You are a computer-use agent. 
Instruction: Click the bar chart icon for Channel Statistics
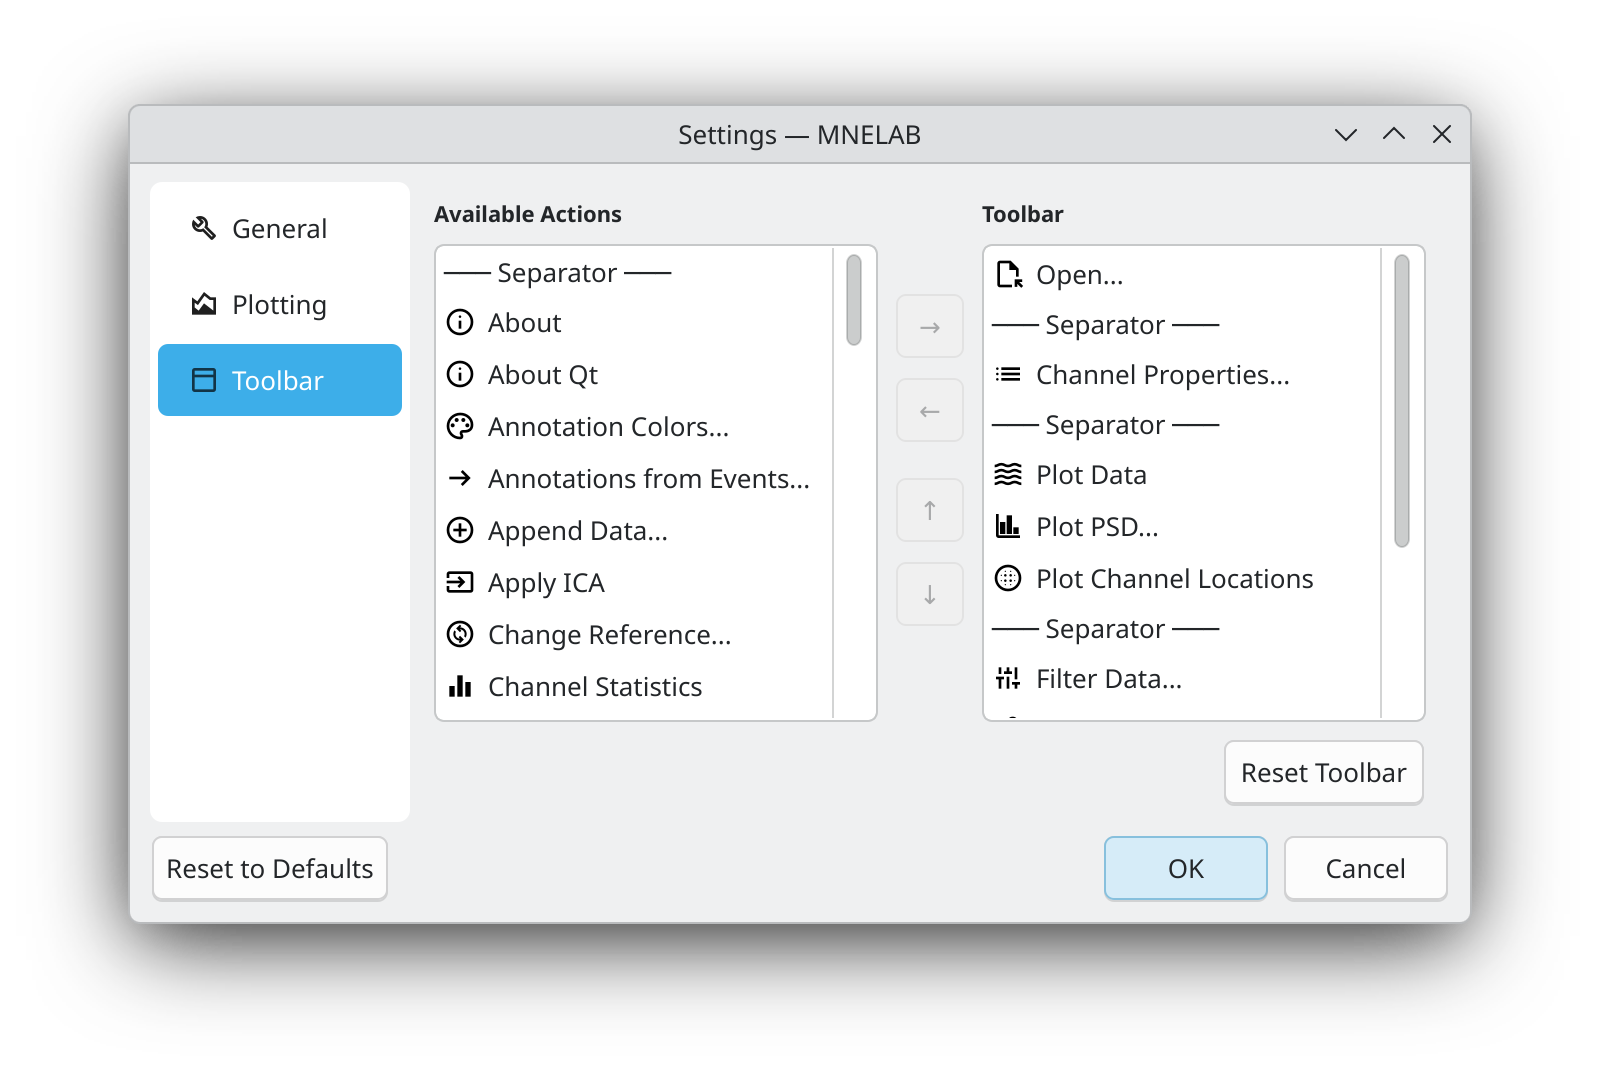pyautogui.click(x=460, y=687)
